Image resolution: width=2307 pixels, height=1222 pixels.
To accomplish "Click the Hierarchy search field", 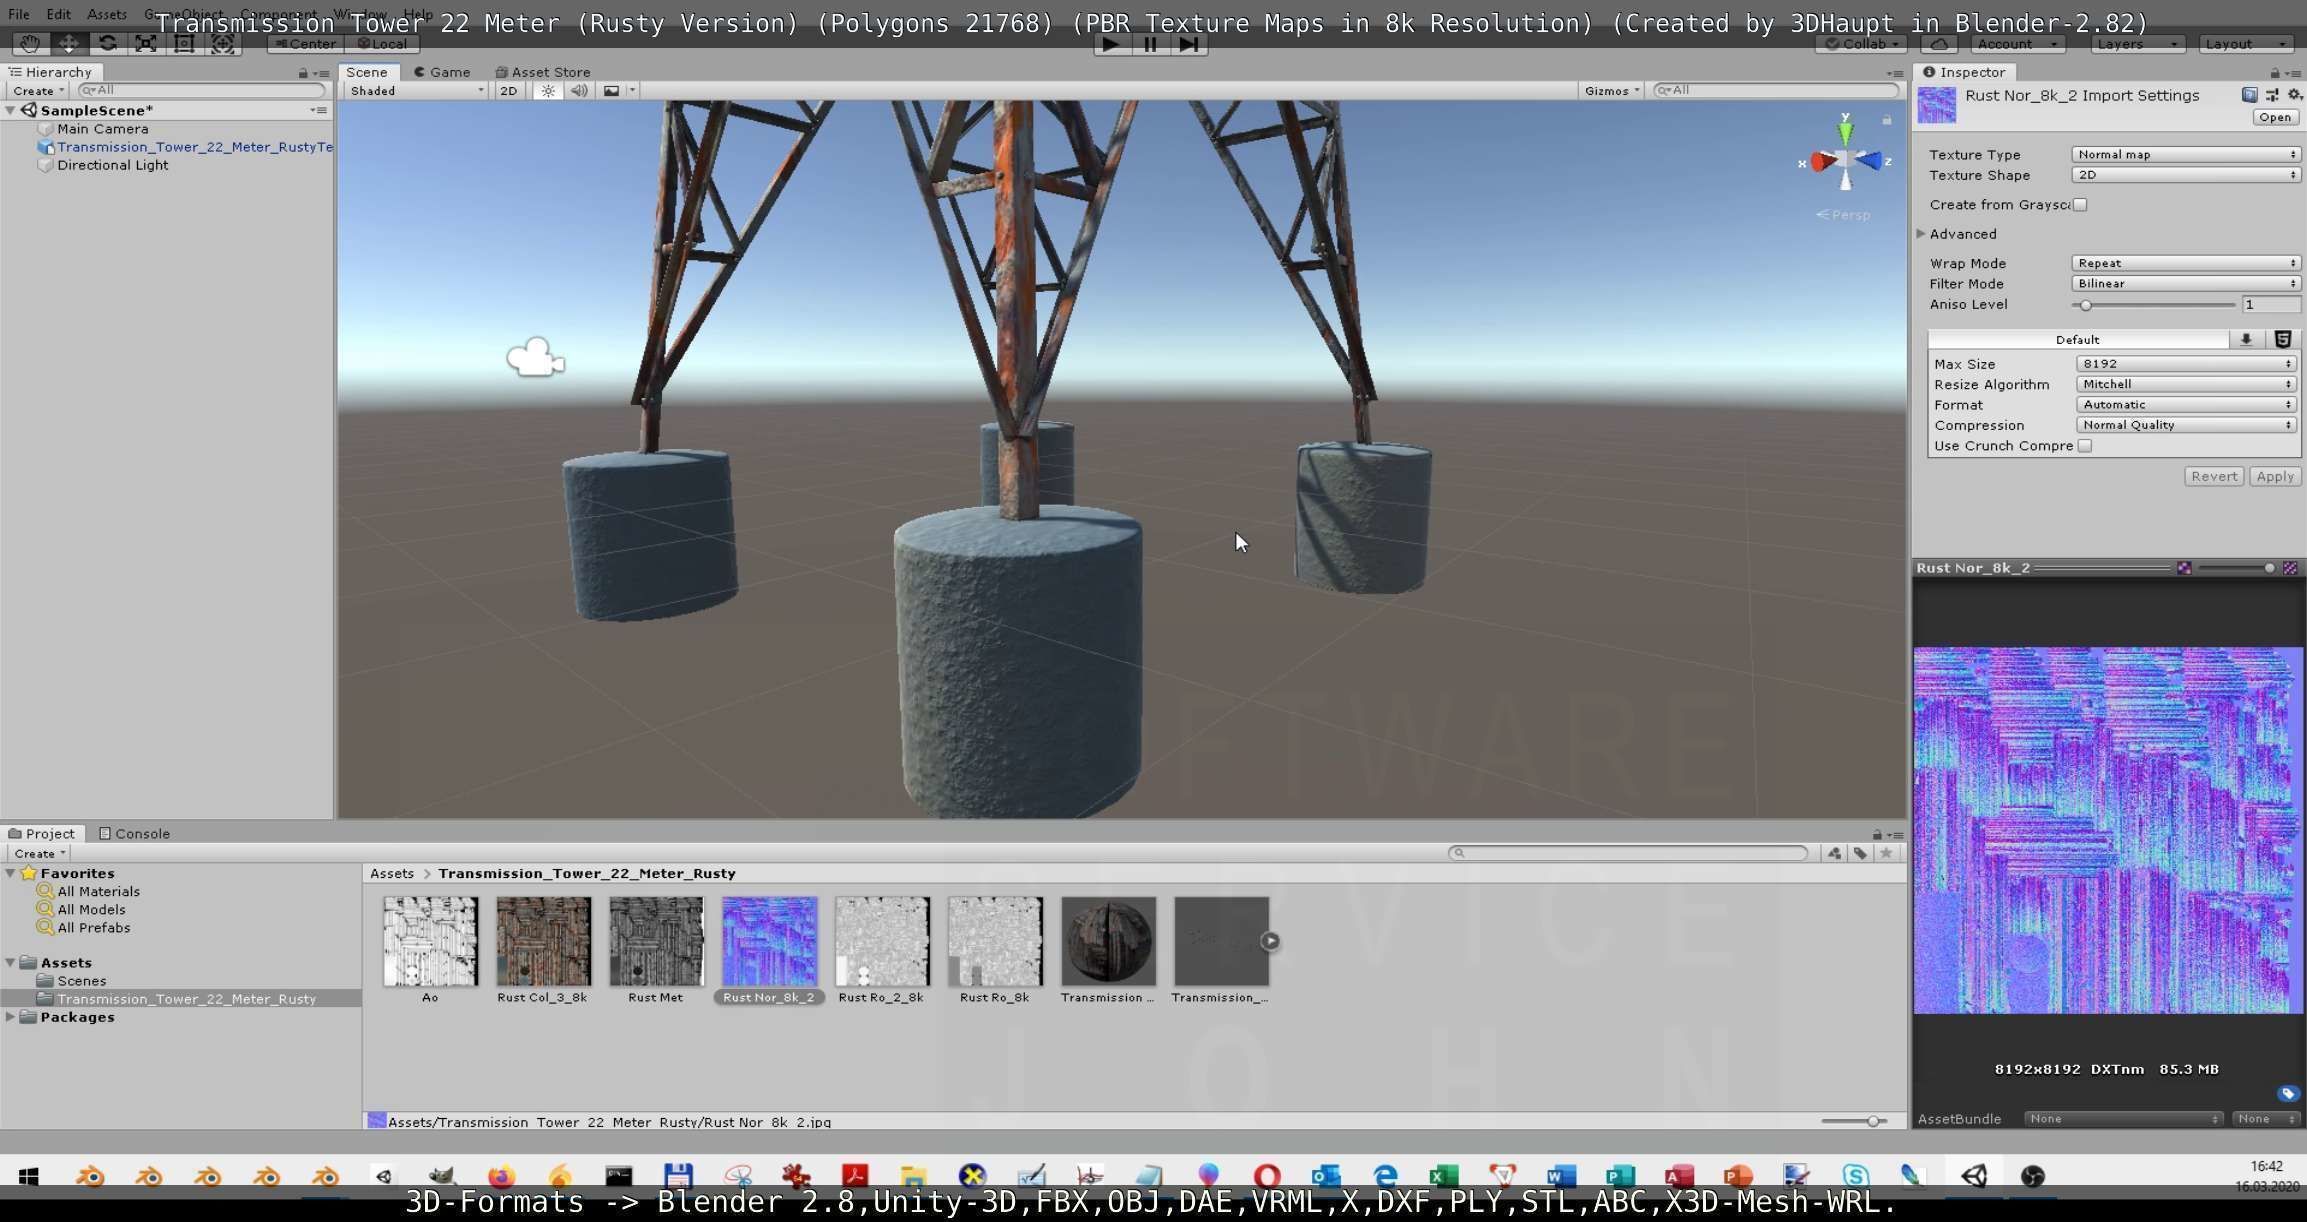I will click(201, 91).
